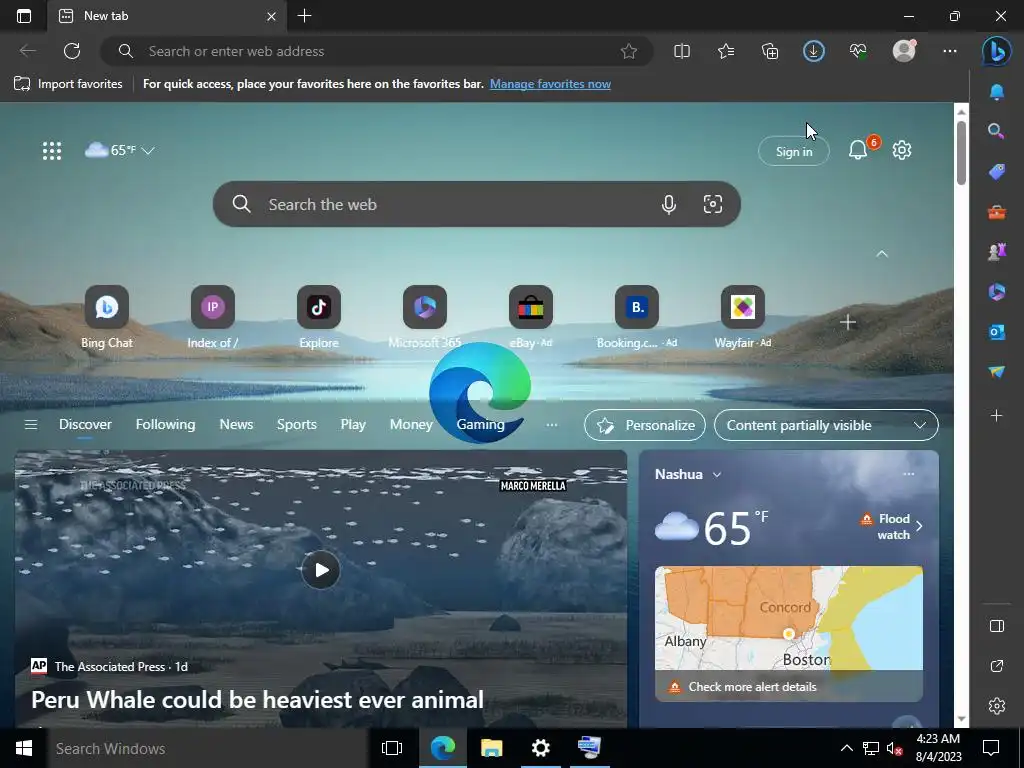Open Browser essentials heart icon

point(858,52)
